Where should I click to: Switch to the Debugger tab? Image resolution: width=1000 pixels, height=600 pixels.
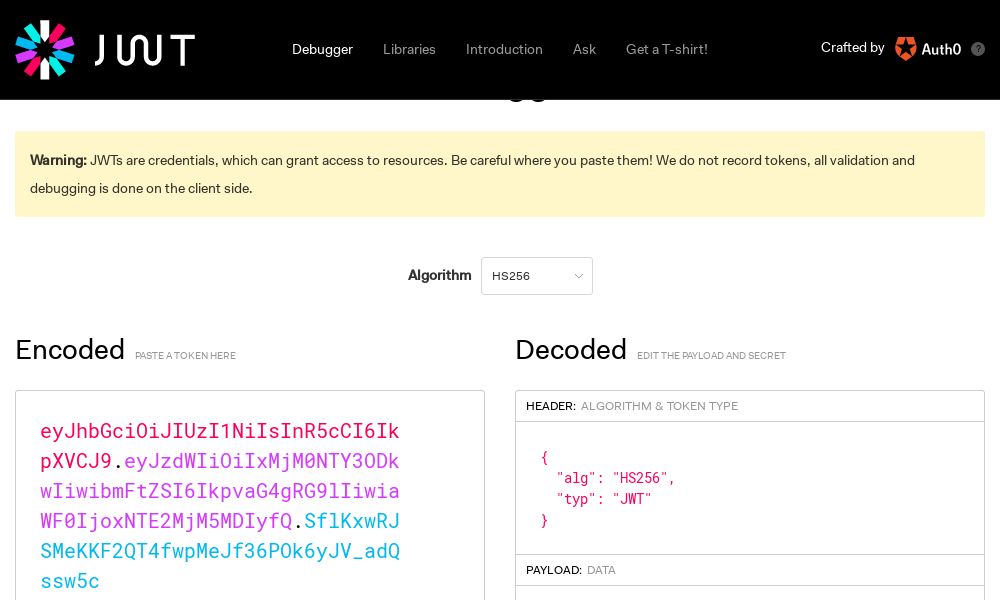(322, 49)
